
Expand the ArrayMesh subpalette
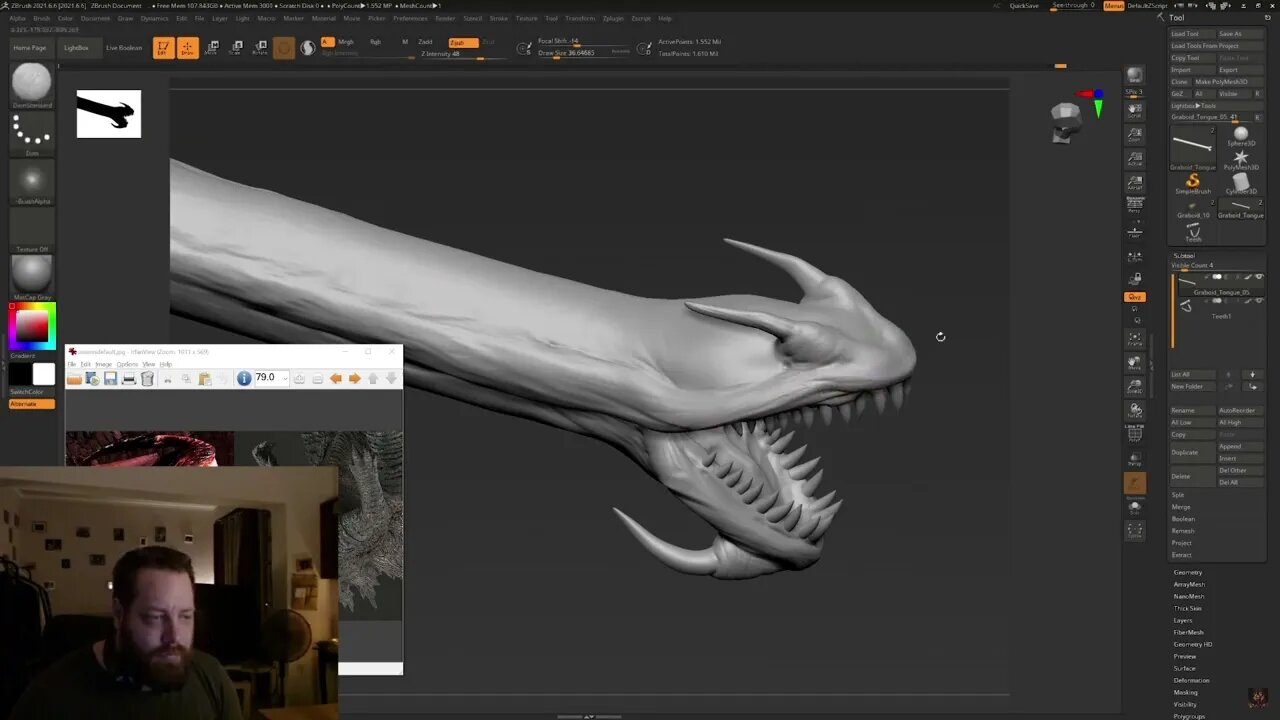(x=1189, y=584)
